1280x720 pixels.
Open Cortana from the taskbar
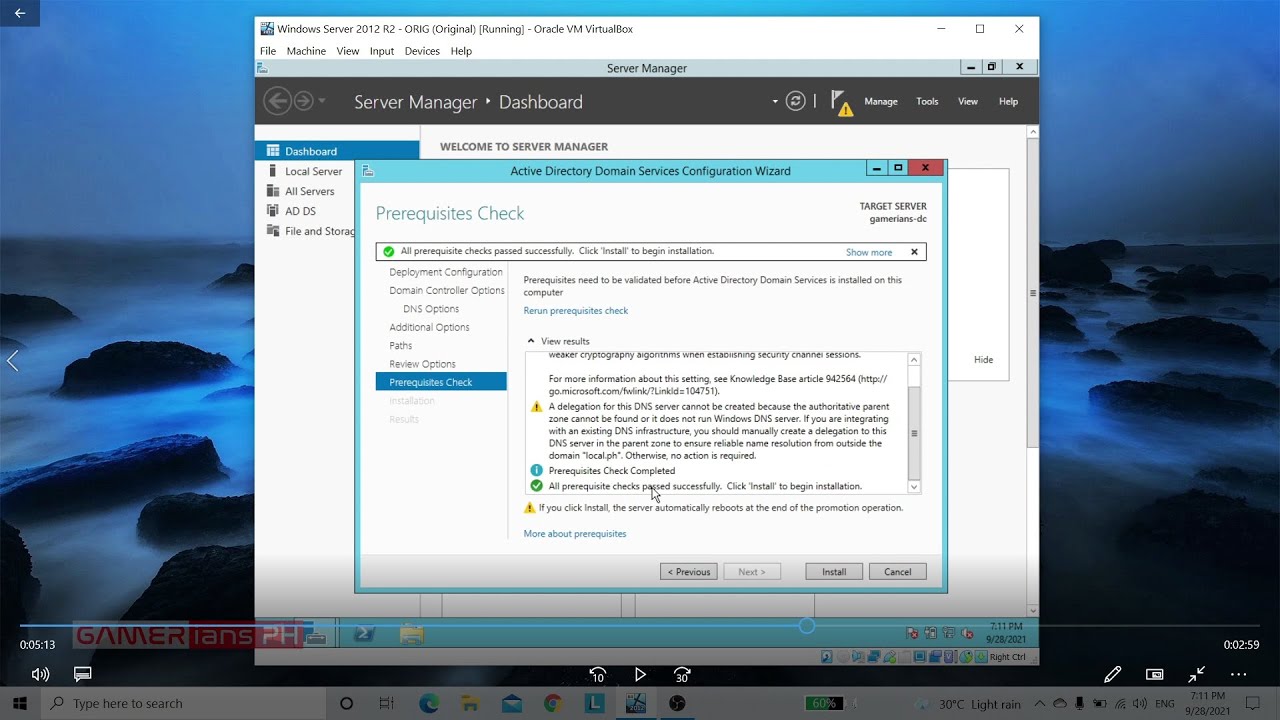(x=346, y=703)
